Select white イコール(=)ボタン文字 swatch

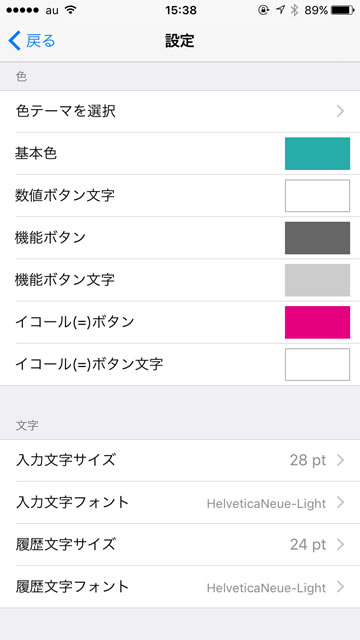click(317, 364)
